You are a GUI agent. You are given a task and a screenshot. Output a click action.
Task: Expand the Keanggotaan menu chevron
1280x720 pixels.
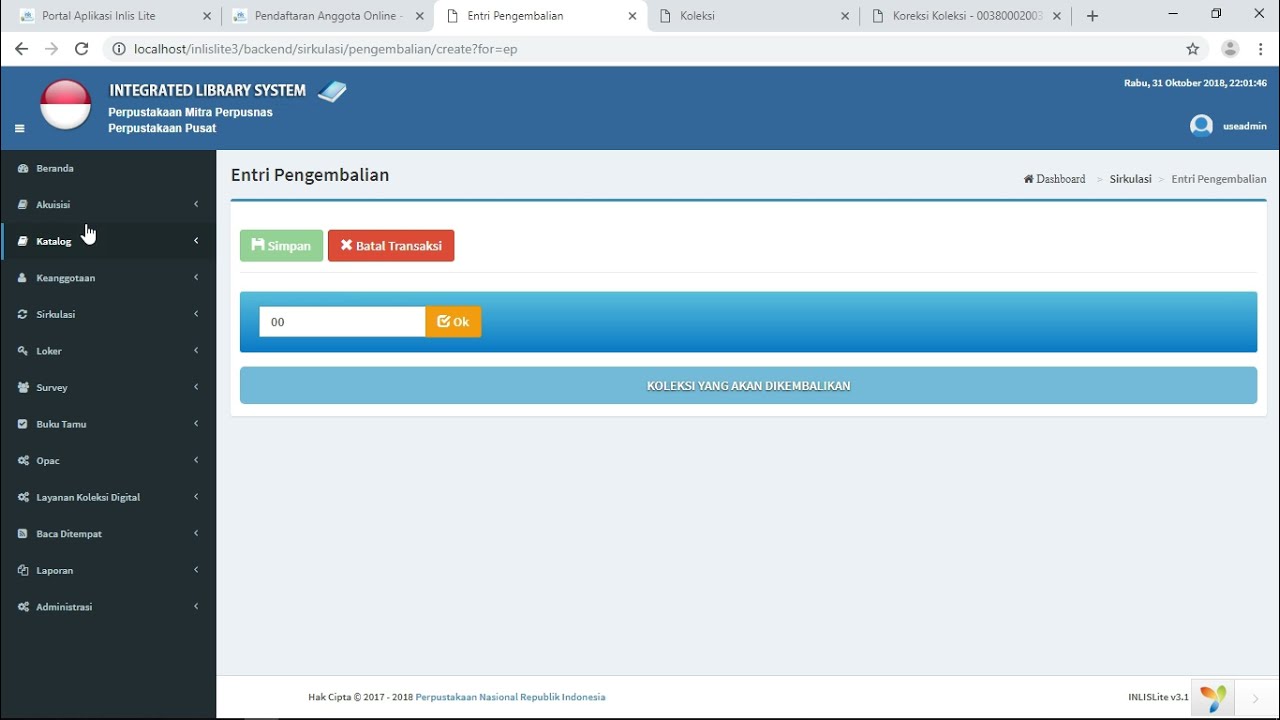(196, 277)
